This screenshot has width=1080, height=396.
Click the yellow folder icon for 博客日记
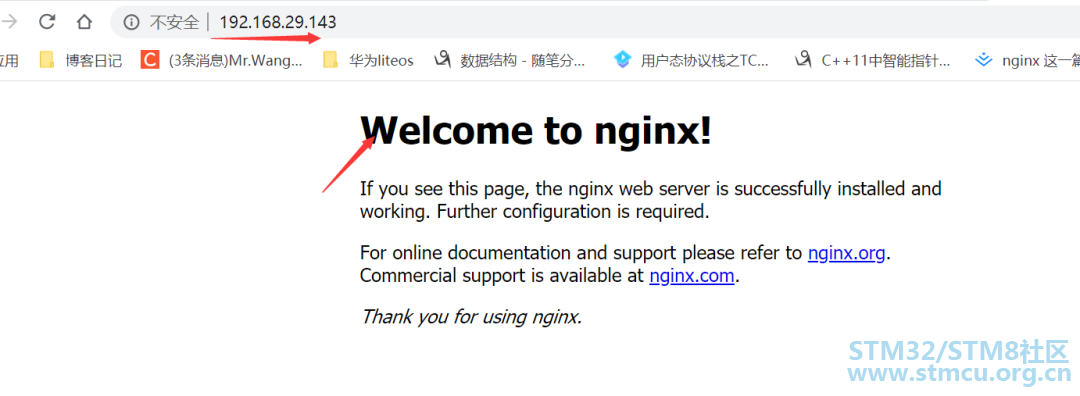[47, 61]
